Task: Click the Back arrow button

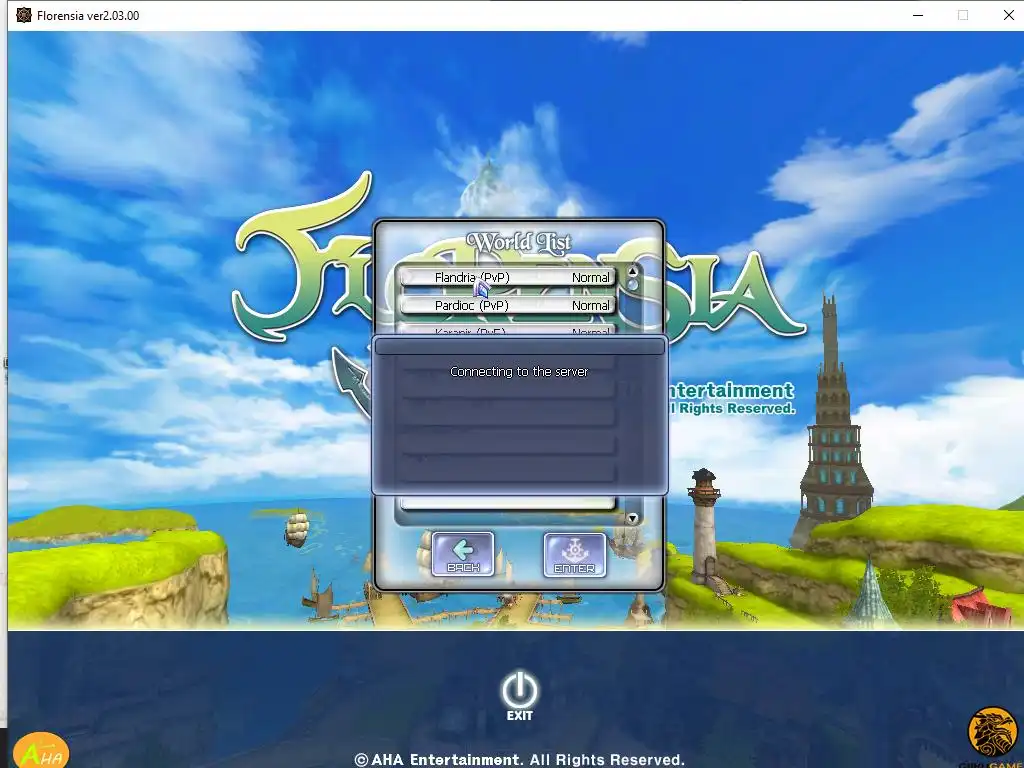Action: coord(463,554)
